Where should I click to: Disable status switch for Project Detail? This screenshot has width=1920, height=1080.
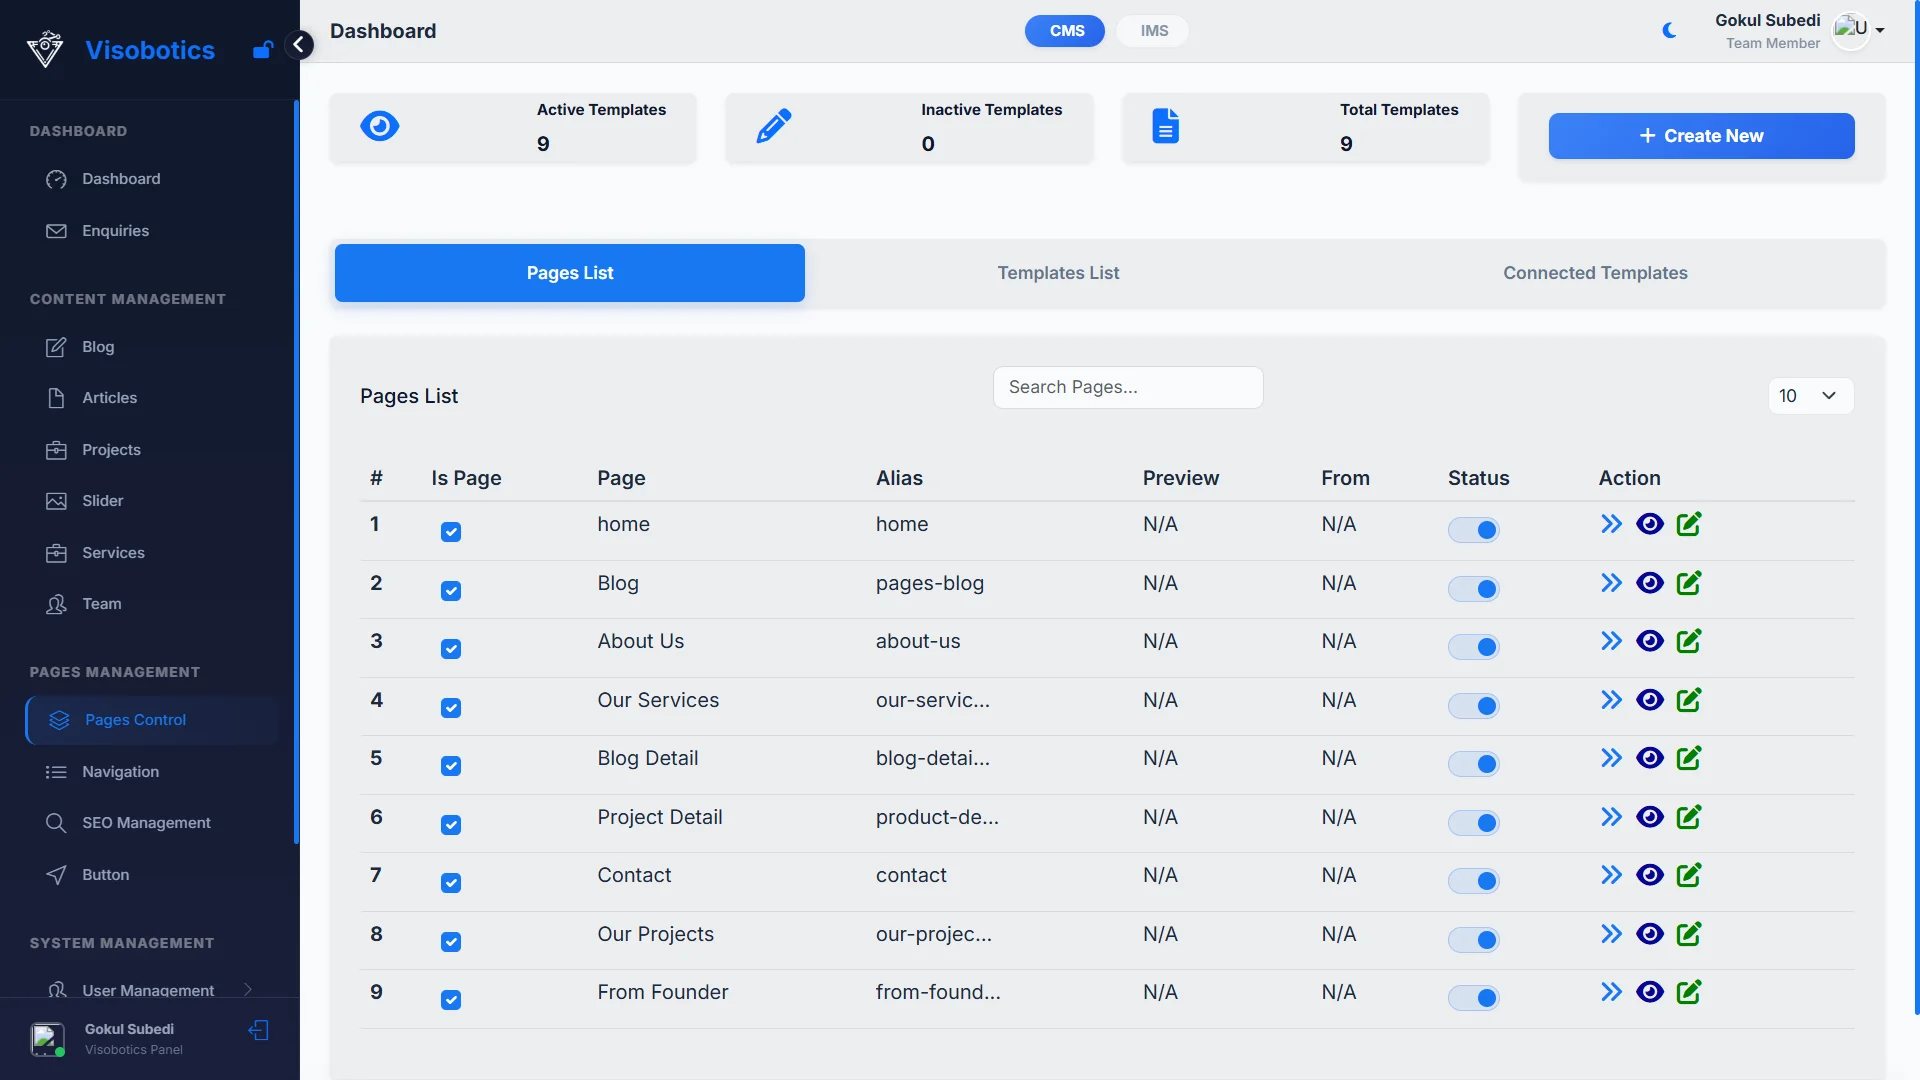coord(1474,823)
